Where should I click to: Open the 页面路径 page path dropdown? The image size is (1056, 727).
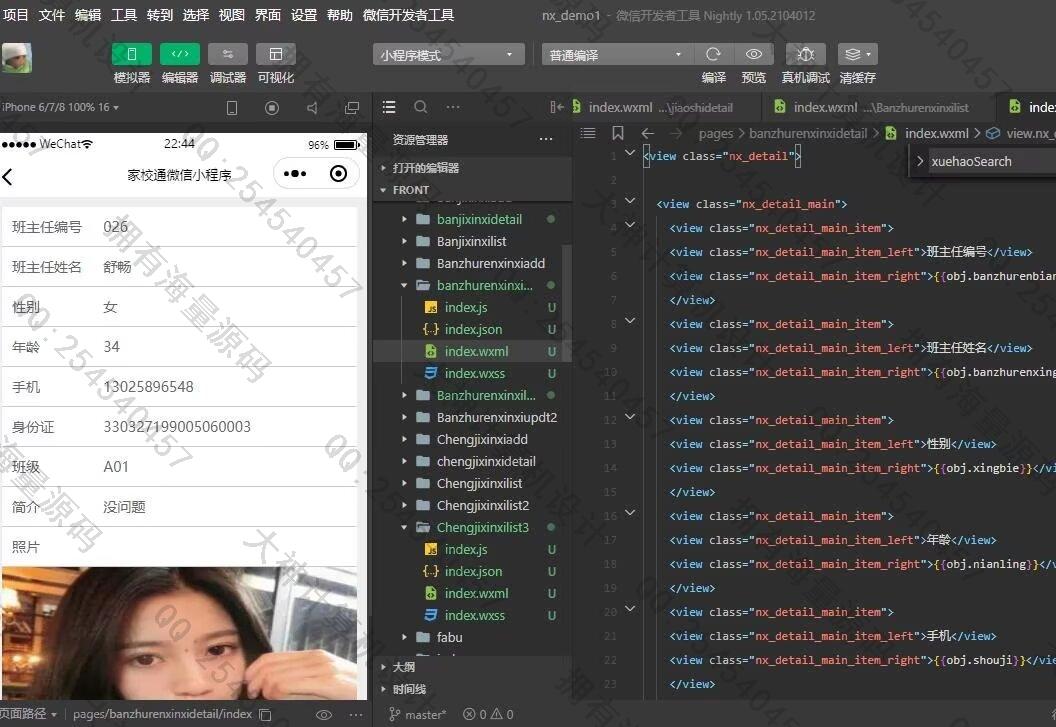(x=29, y=714)
